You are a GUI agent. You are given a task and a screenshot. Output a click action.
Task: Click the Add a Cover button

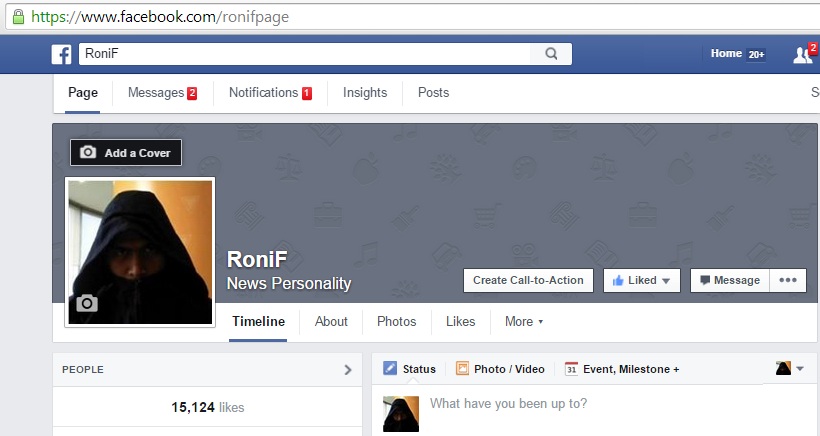tap(126, 153)
